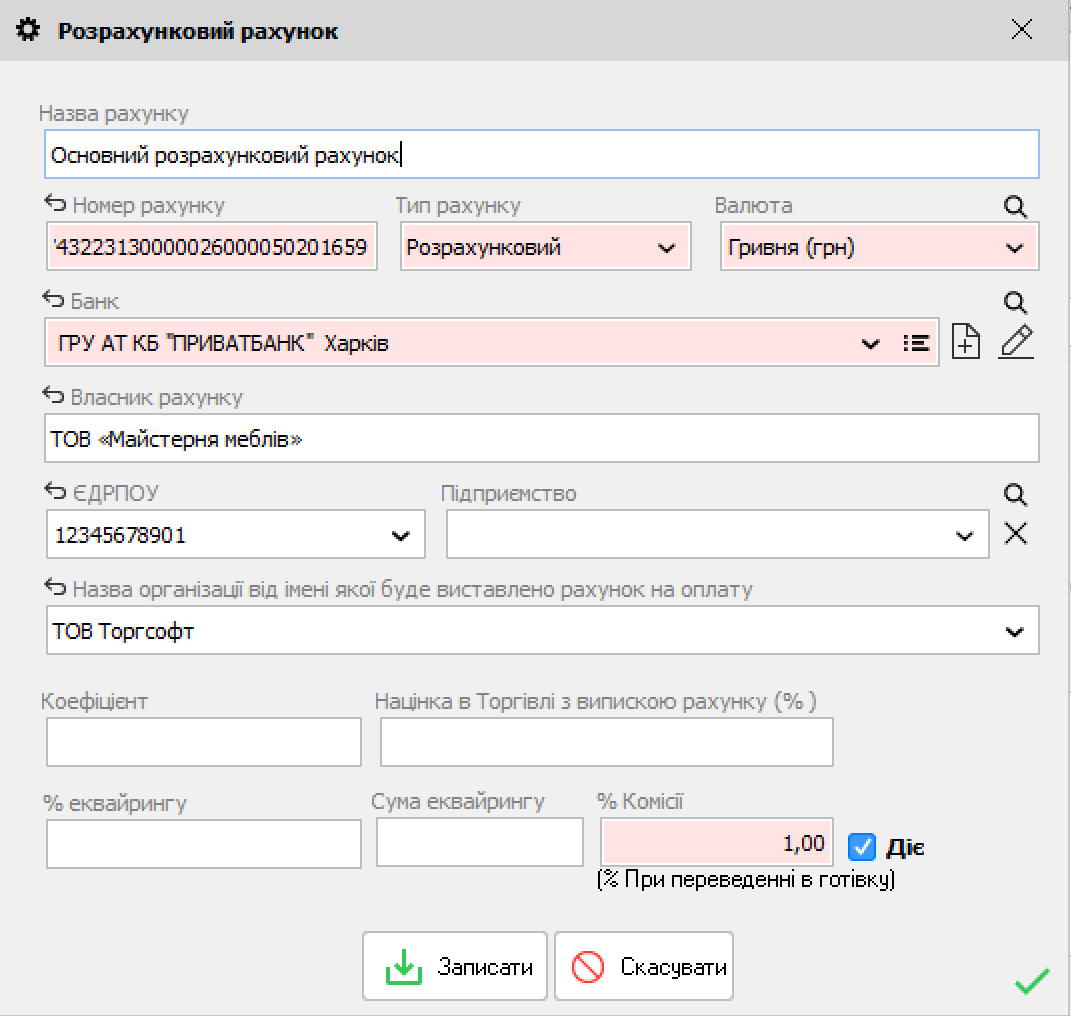Expand the Тип рахунку dropdown

667,248
